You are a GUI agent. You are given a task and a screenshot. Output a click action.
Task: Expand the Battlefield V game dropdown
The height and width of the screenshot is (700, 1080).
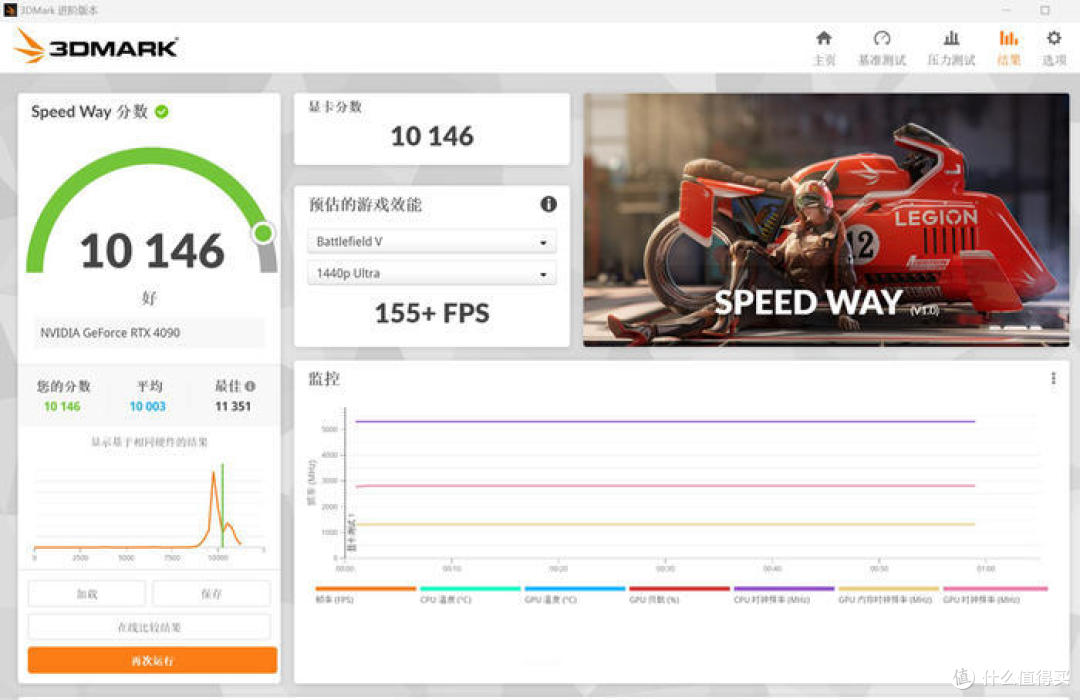432,242
